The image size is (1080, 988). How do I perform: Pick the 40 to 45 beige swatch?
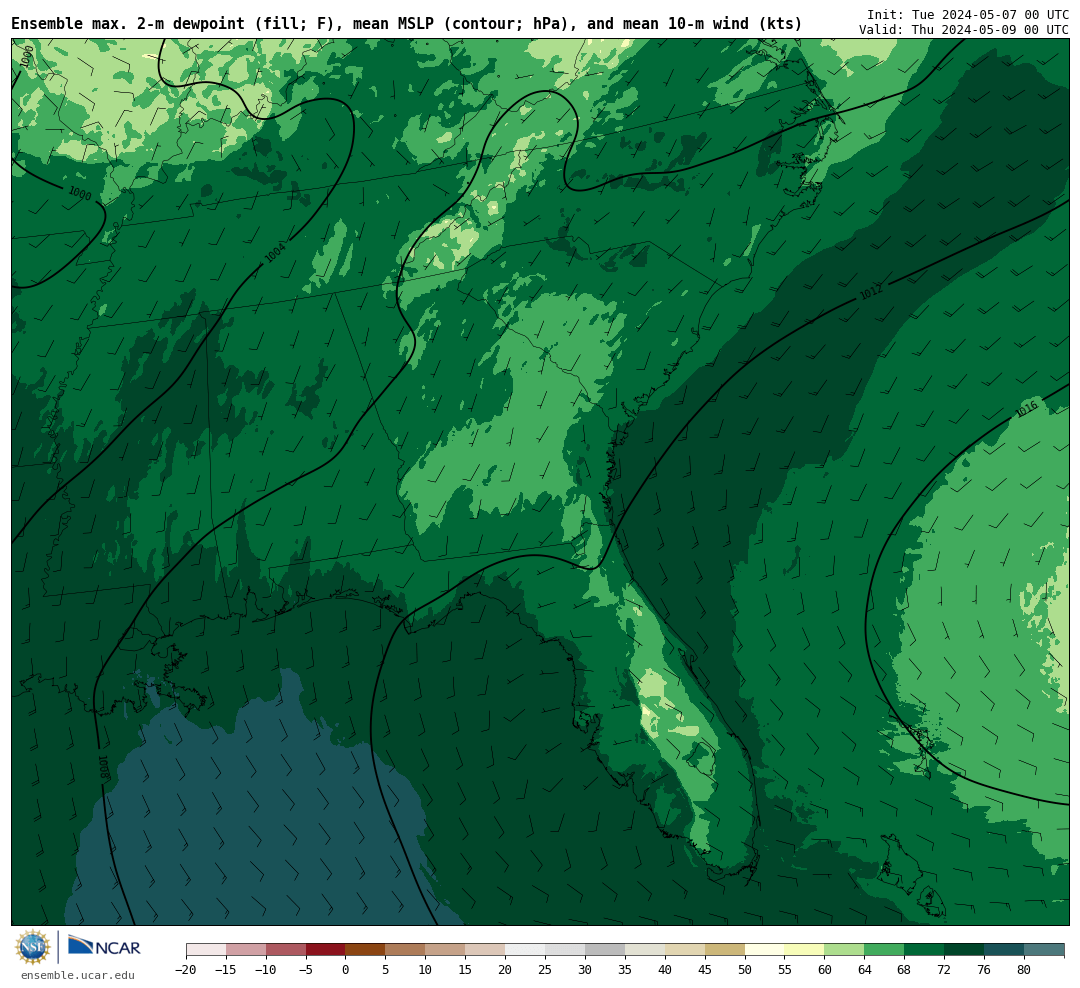(x=685, y=950)
